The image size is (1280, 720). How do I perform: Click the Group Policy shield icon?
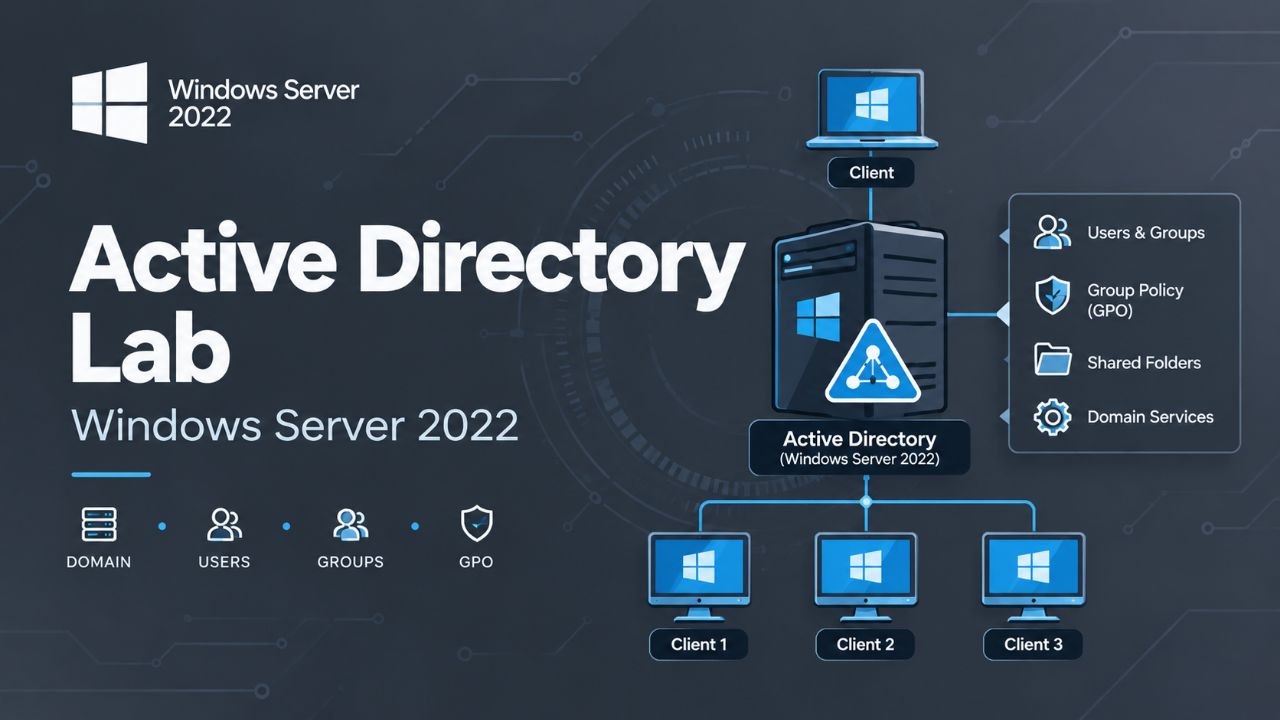click(1052, 296)
